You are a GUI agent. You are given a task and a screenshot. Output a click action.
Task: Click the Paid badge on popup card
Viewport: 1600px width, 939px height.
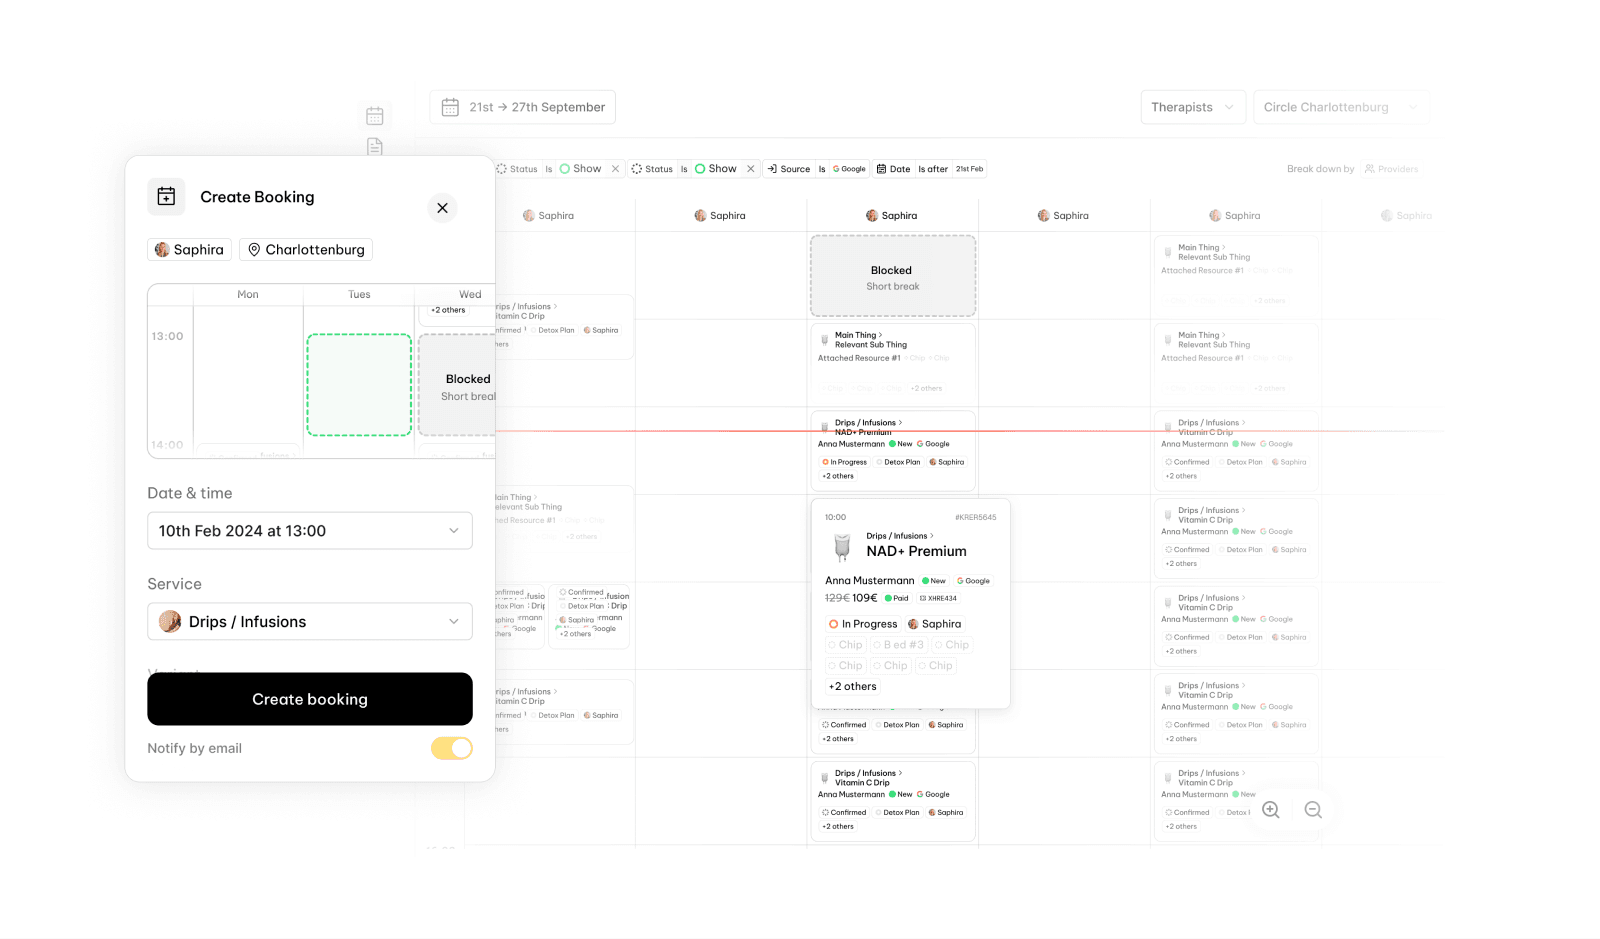[x=897, y=598]
